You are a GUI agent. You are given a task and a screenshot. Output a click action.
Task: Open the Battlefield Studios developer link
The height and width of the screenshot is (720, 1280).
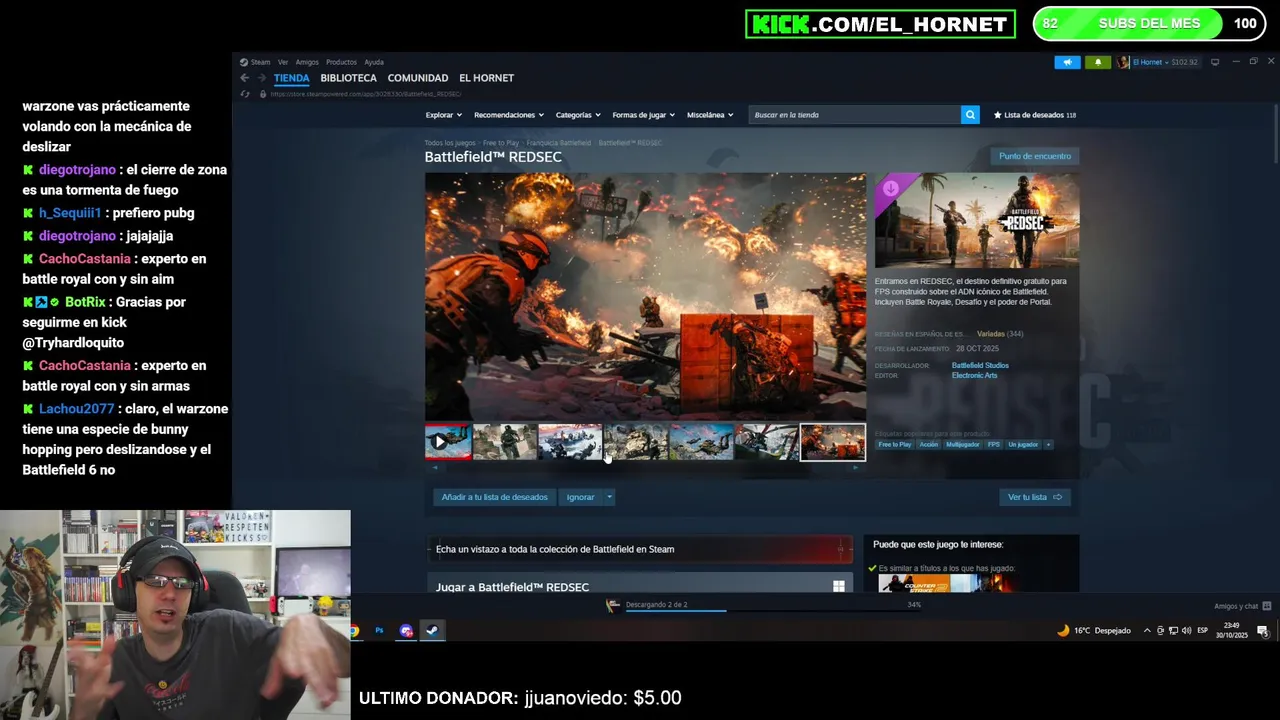click(980, 365)
